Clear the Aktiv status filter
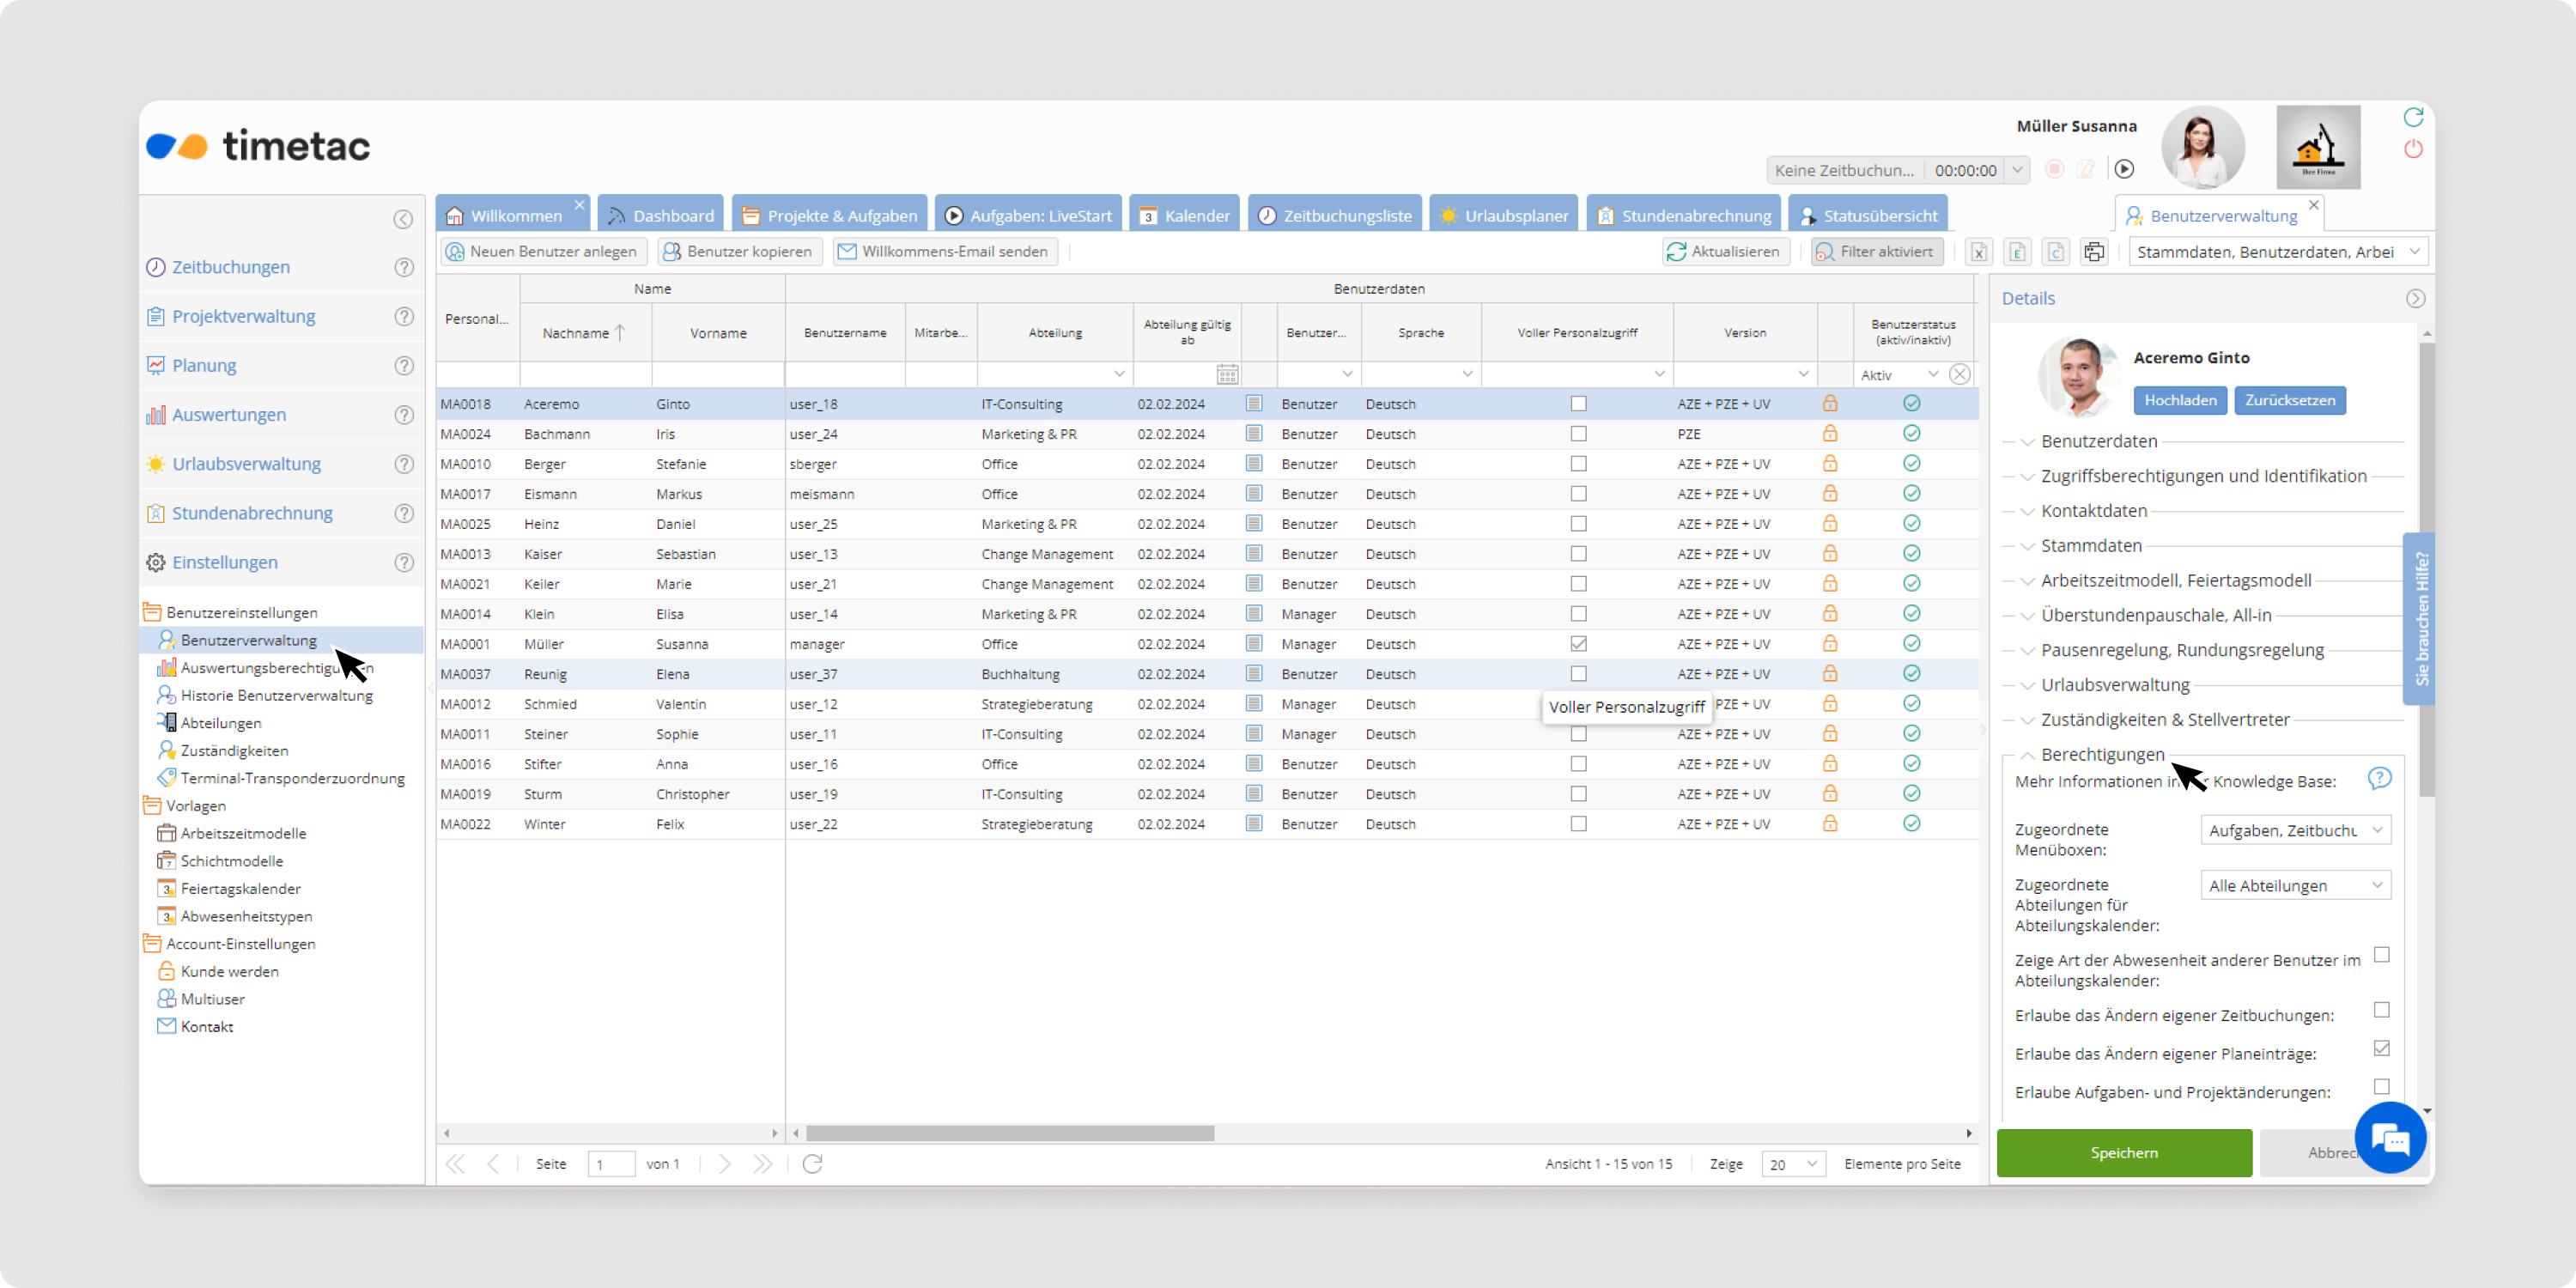Screen dimensions: 2576x1288 [1959, 375]
